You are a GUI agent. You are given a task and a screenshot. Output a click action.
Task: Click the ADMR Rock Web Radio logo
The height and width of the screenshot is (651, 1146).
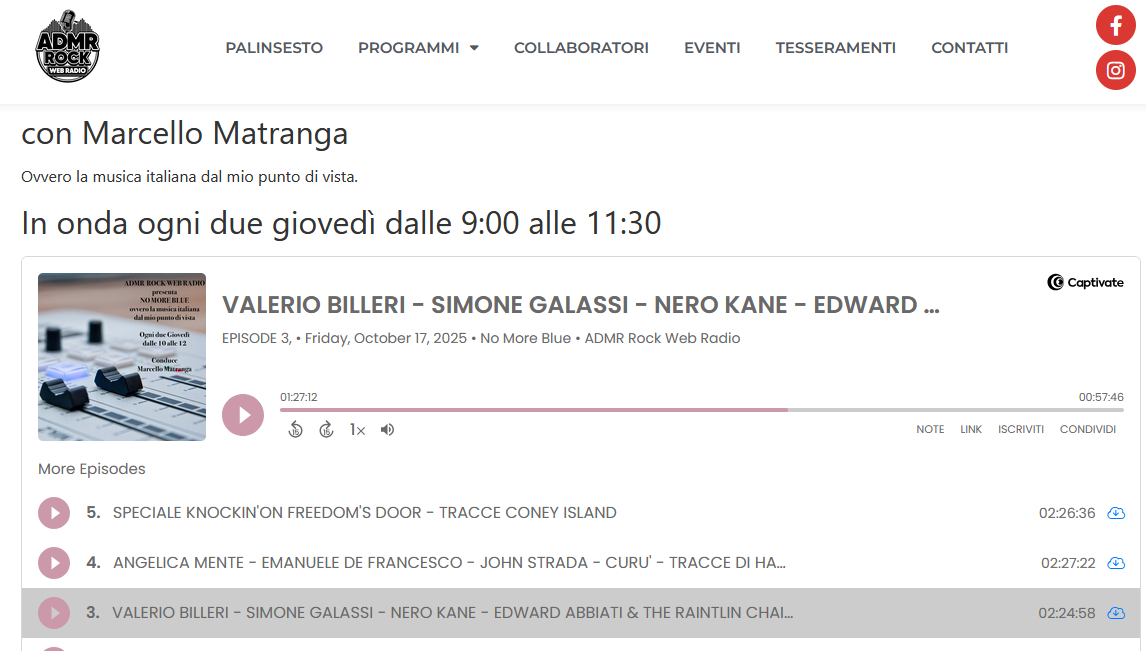[67, 47]
